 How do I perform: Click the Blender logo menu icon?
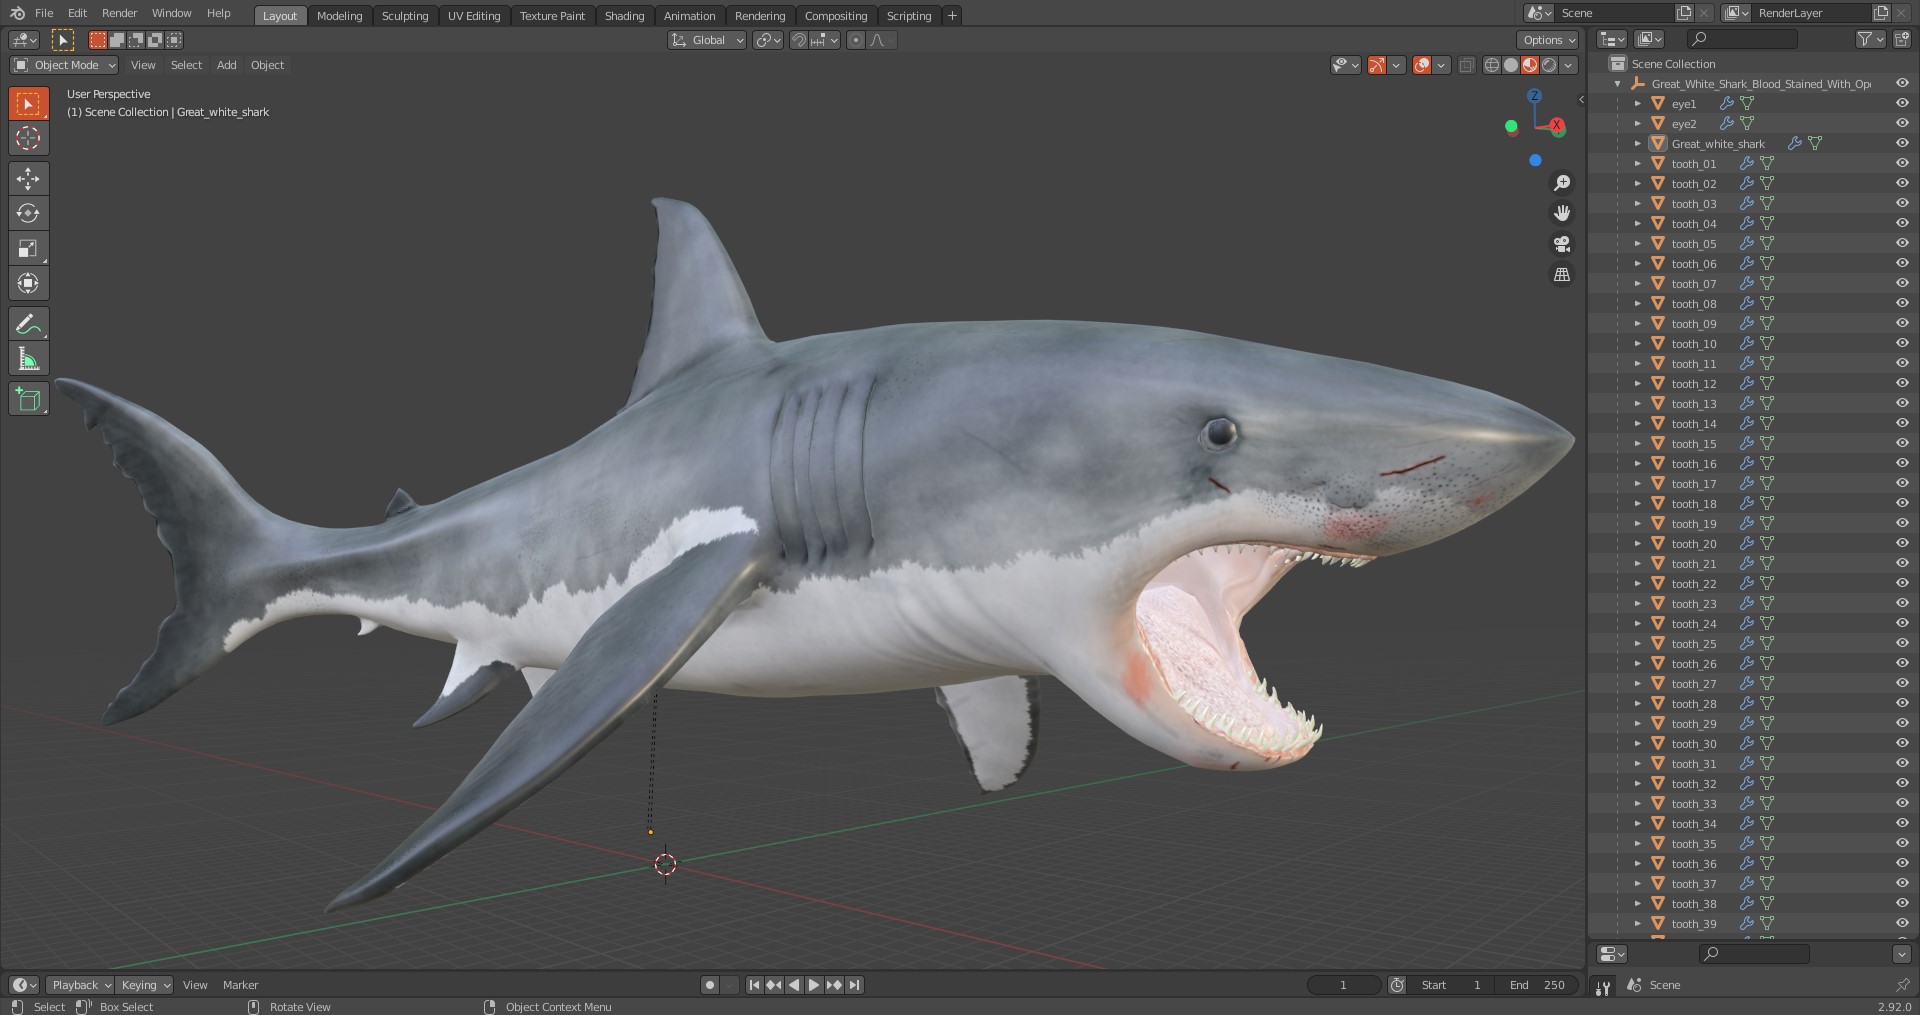17,13
